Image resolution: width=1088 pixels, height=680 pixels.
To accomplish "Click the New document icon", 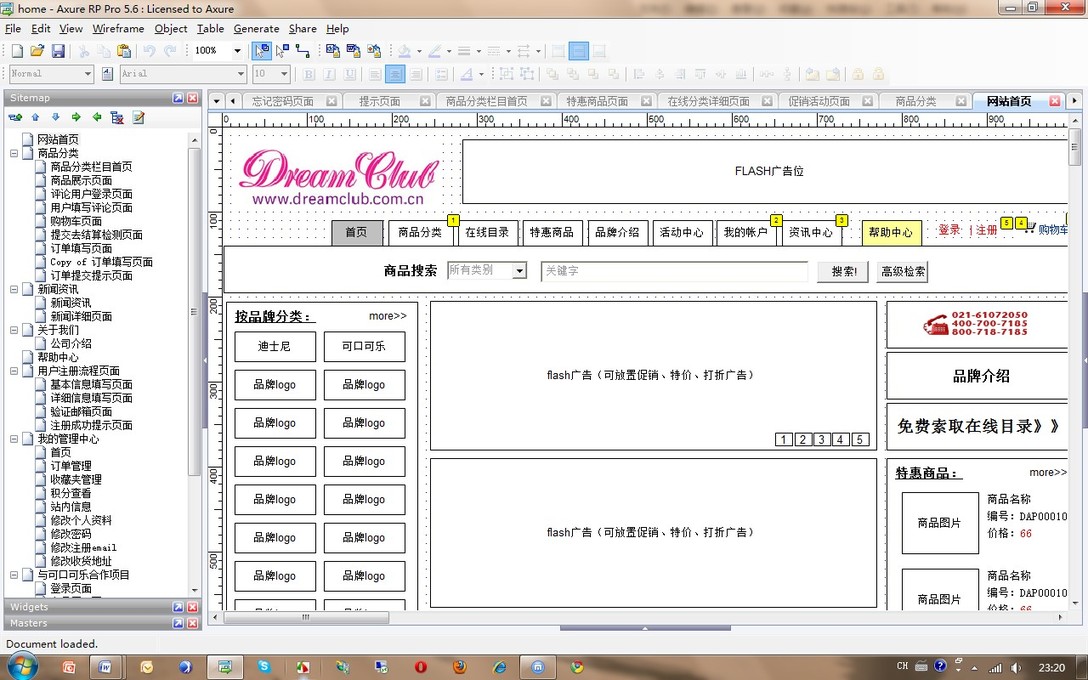I will 17,51.
